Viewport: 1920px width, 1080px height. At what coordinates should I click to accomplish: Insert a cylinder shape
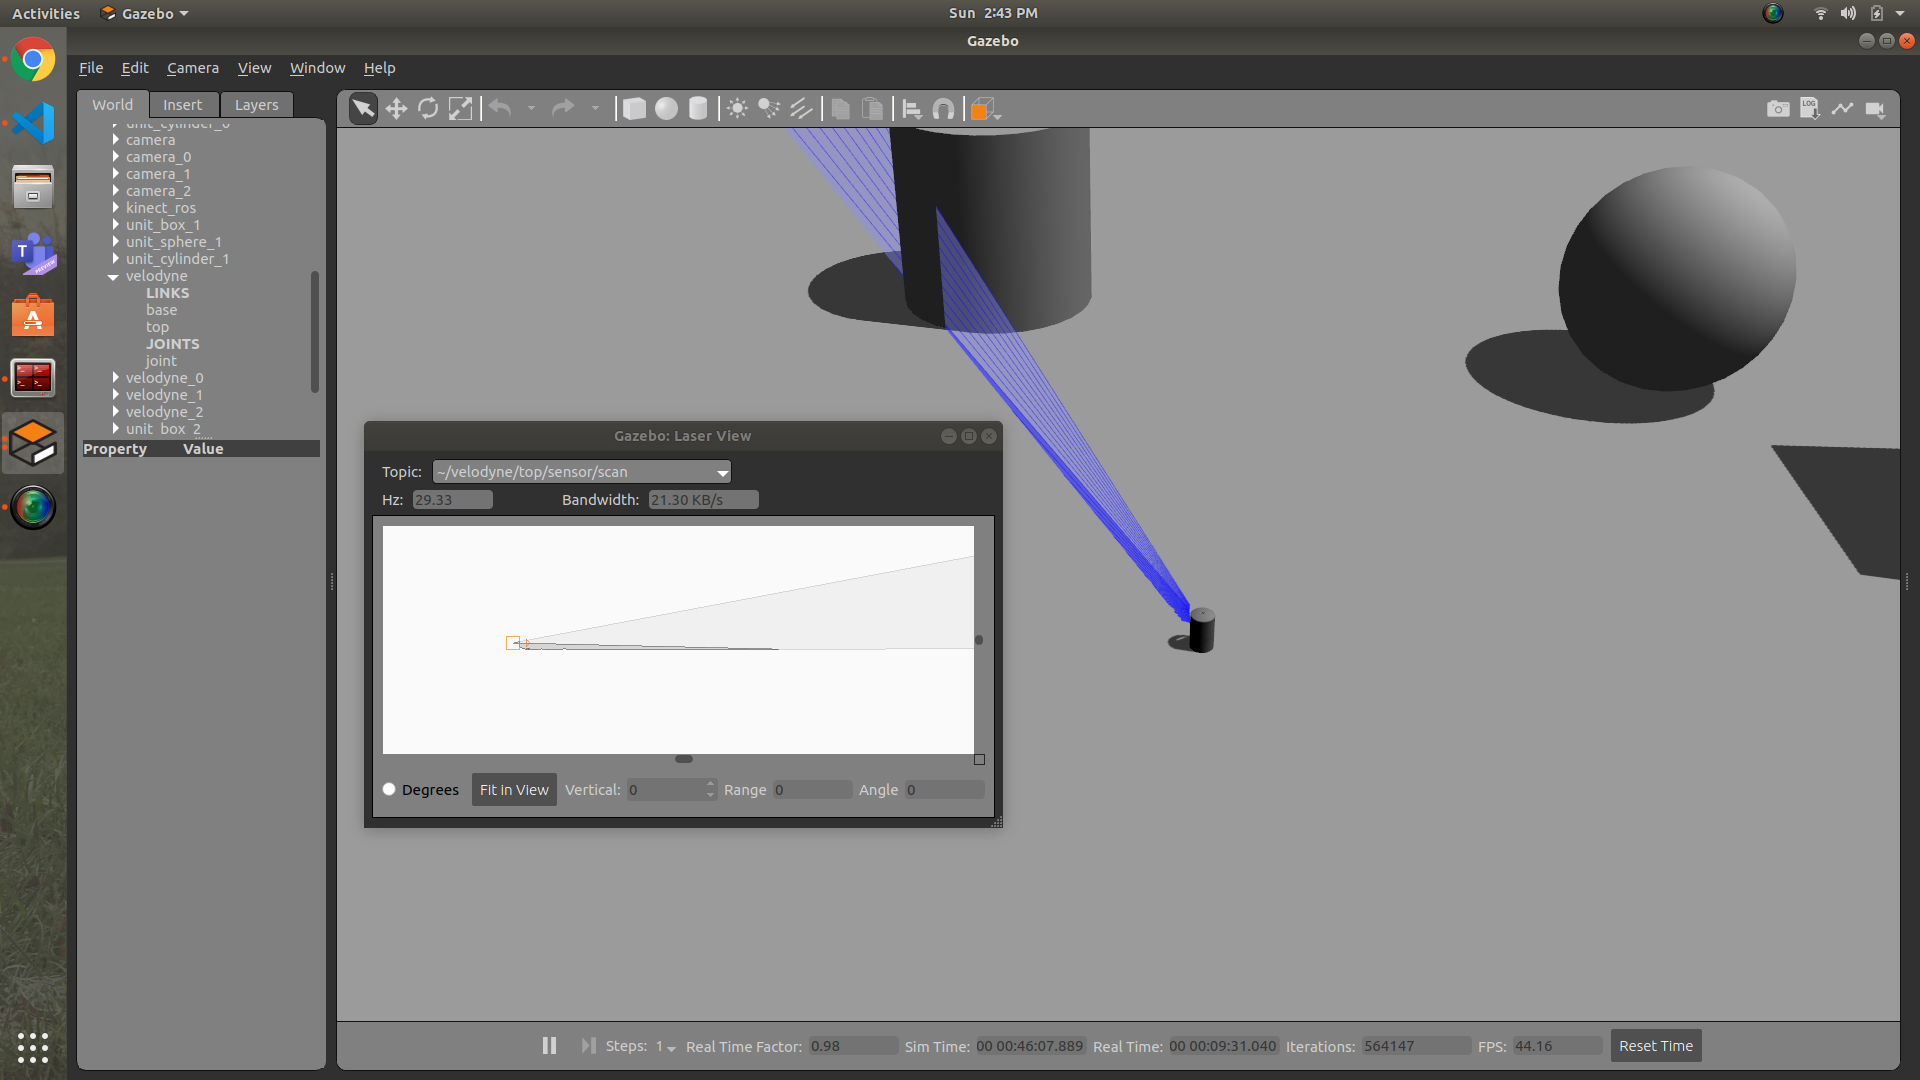tap(698, 109)
